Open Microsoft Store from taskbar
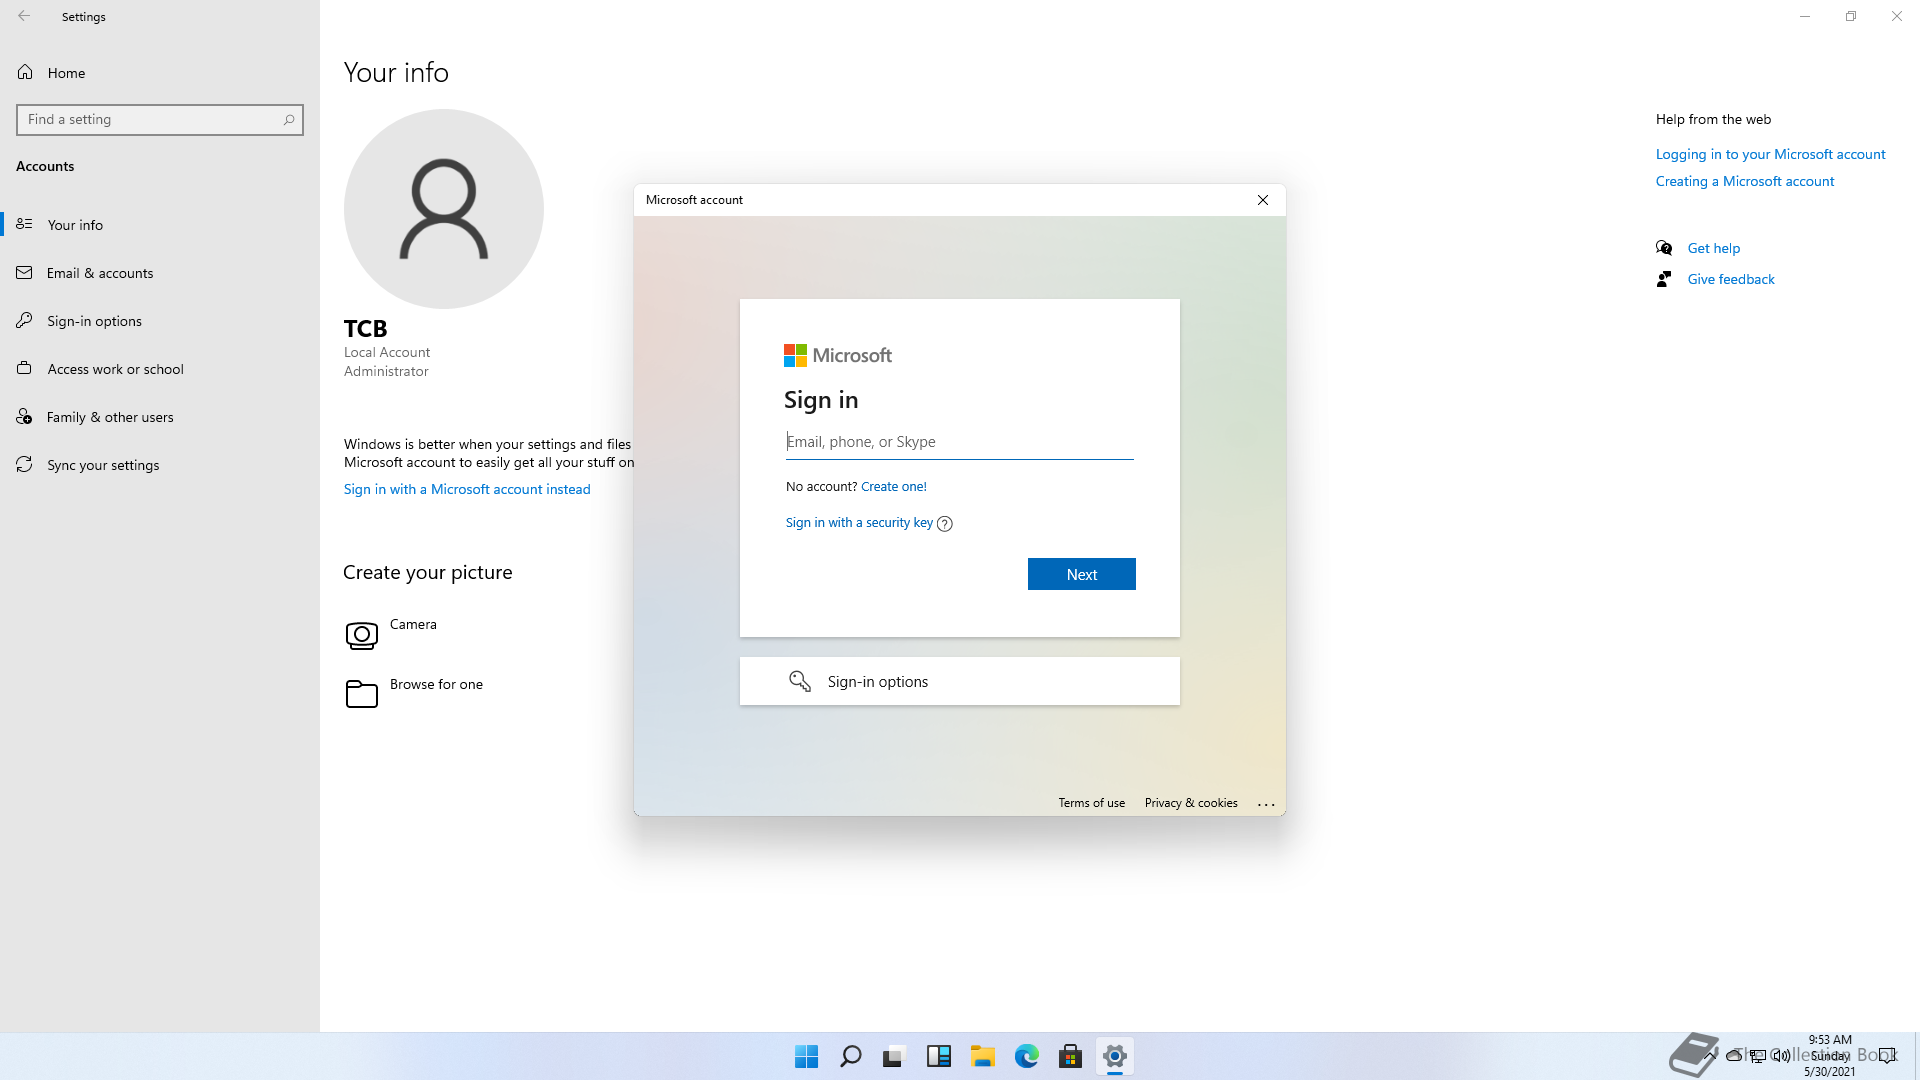Screen dimensions: 1920x1080 [1071, 1056]
